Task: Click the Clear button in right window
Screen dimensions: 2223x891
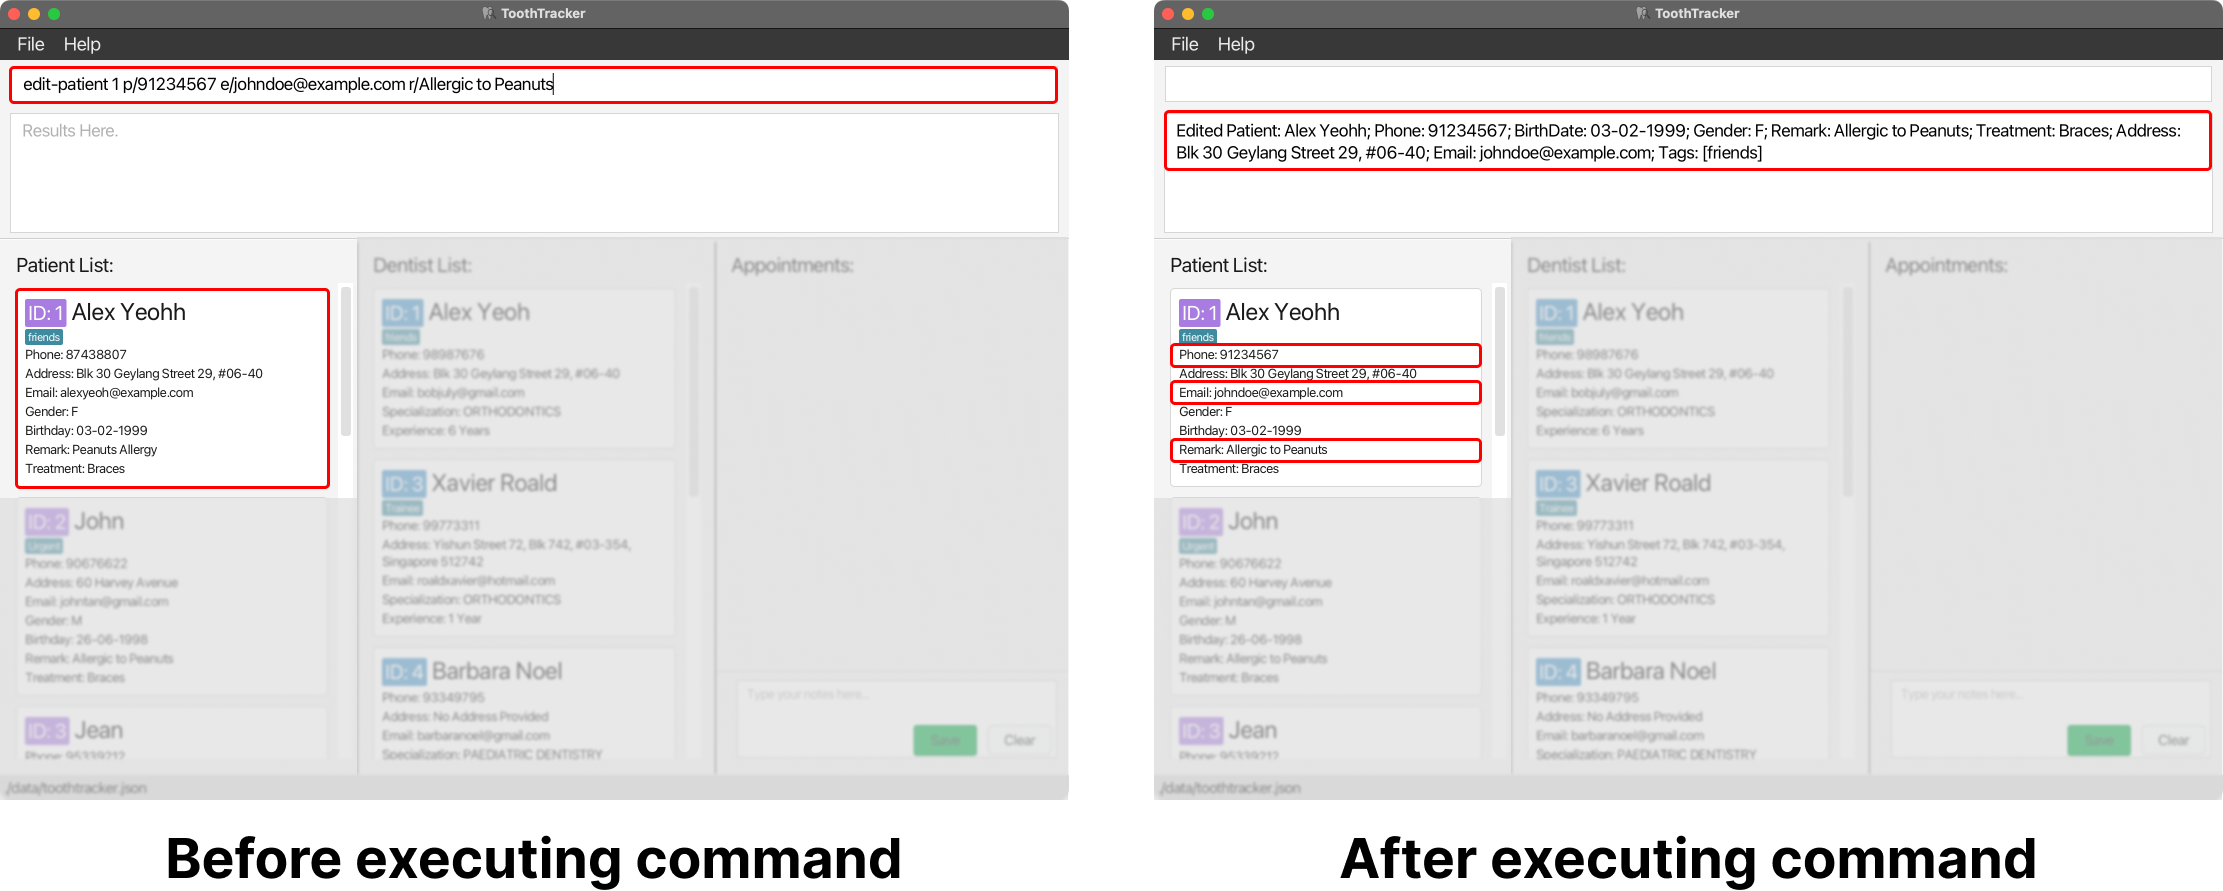Action: tap(2173, 740)
